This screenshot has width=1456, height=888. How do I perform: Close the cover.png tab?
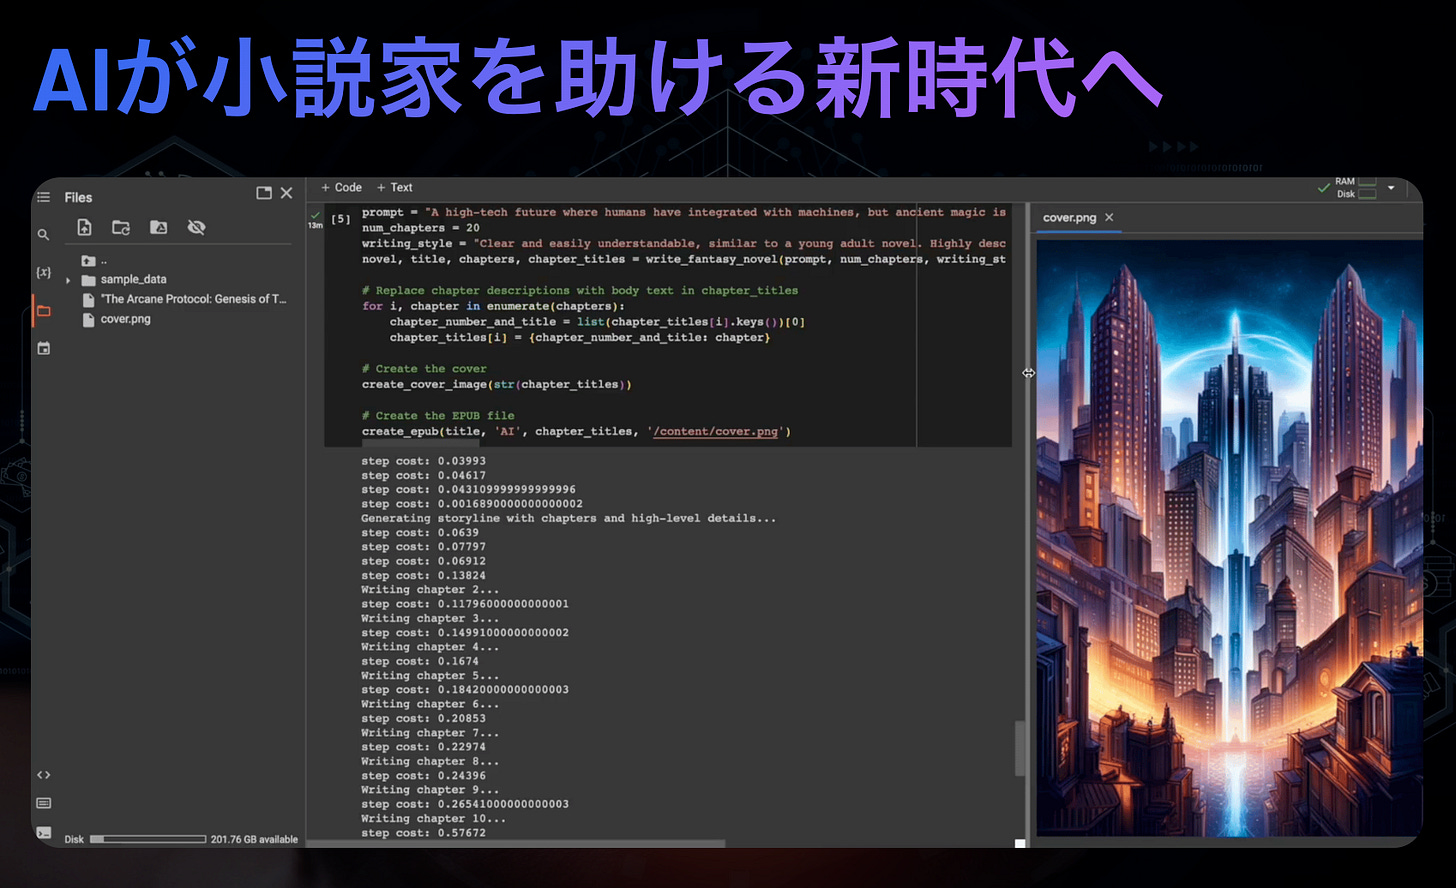click(1109, 217)
